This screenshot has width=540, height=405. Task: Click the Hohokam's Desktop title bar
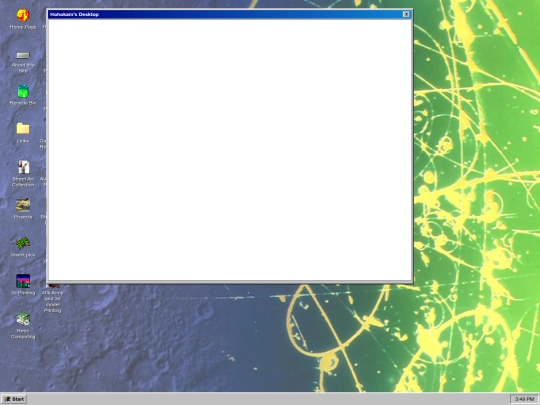pyautogui.click(x=230, y=14)
